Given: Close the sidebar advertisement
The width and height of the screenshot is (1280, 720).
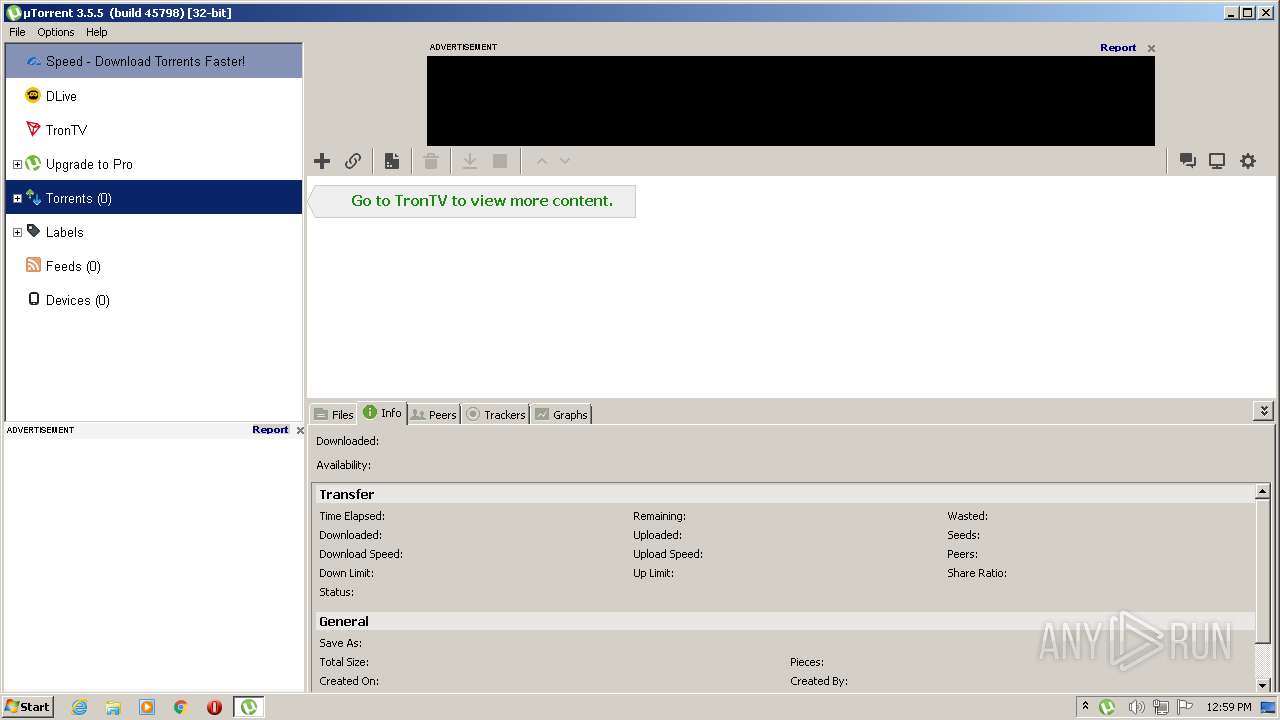Looking at the screenshot, I should (300, 430).
